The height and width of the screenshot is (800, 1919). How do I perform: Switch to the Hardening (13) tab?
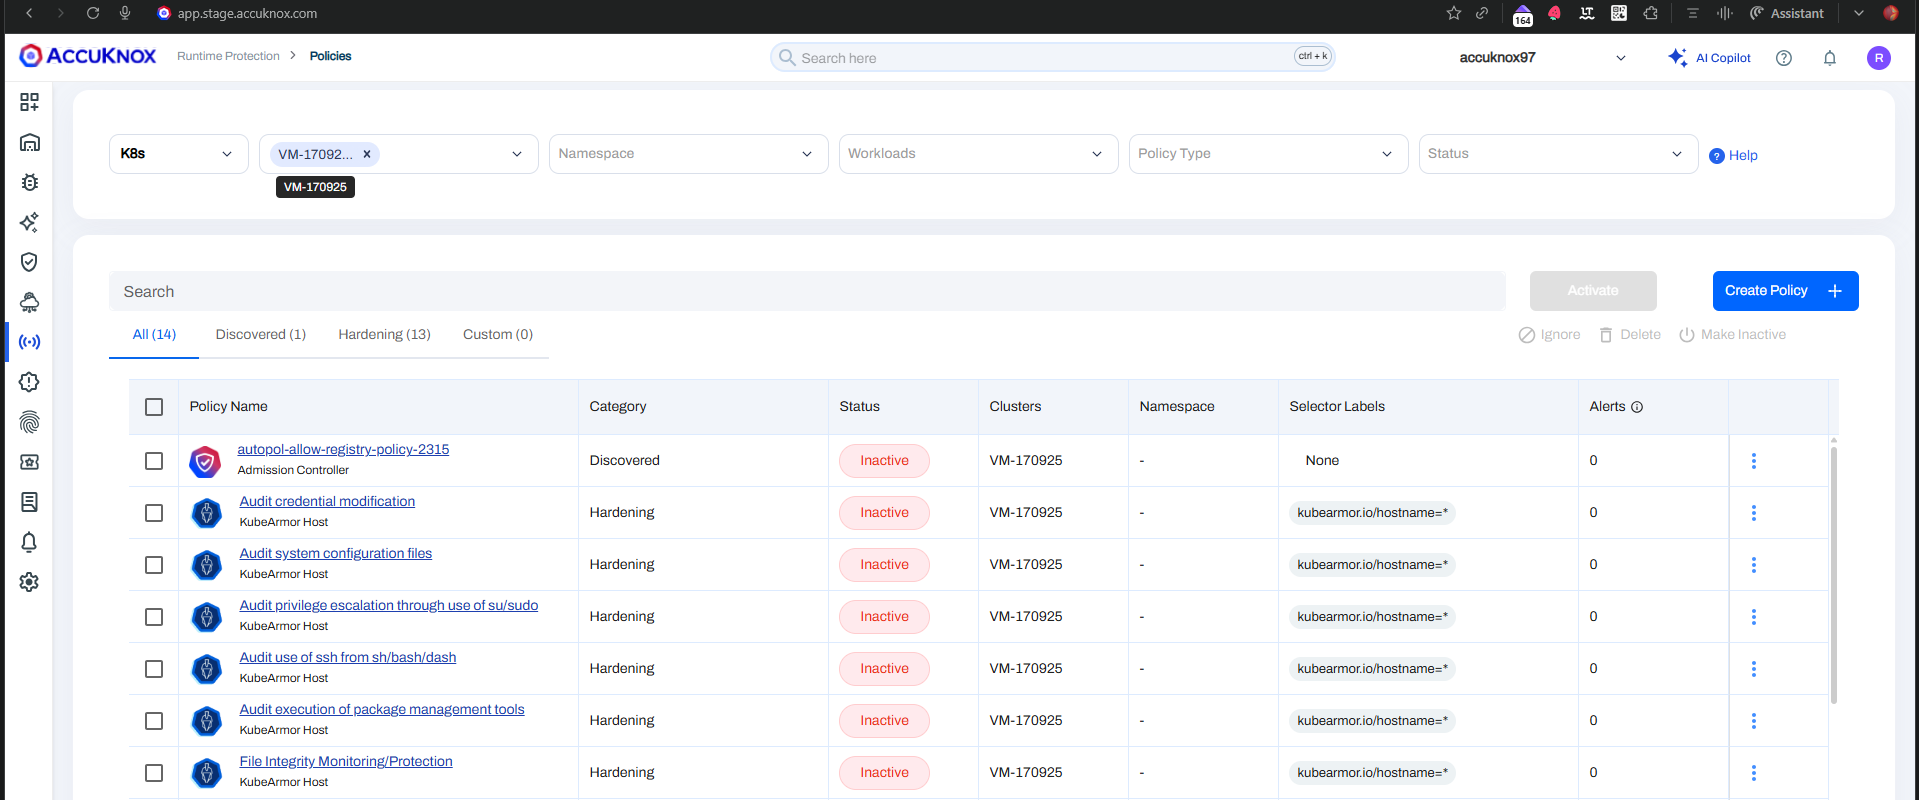tap(384, 335)
